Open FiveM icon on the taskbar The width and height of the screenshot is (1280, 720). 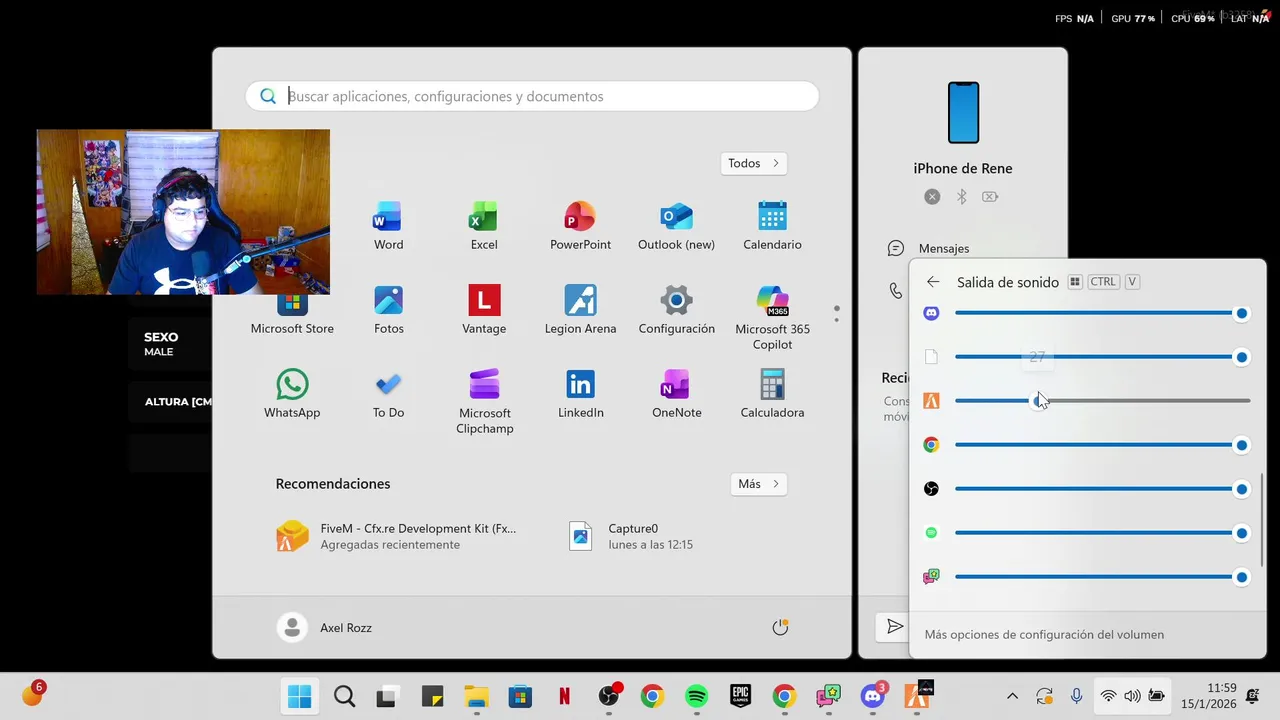917,696
